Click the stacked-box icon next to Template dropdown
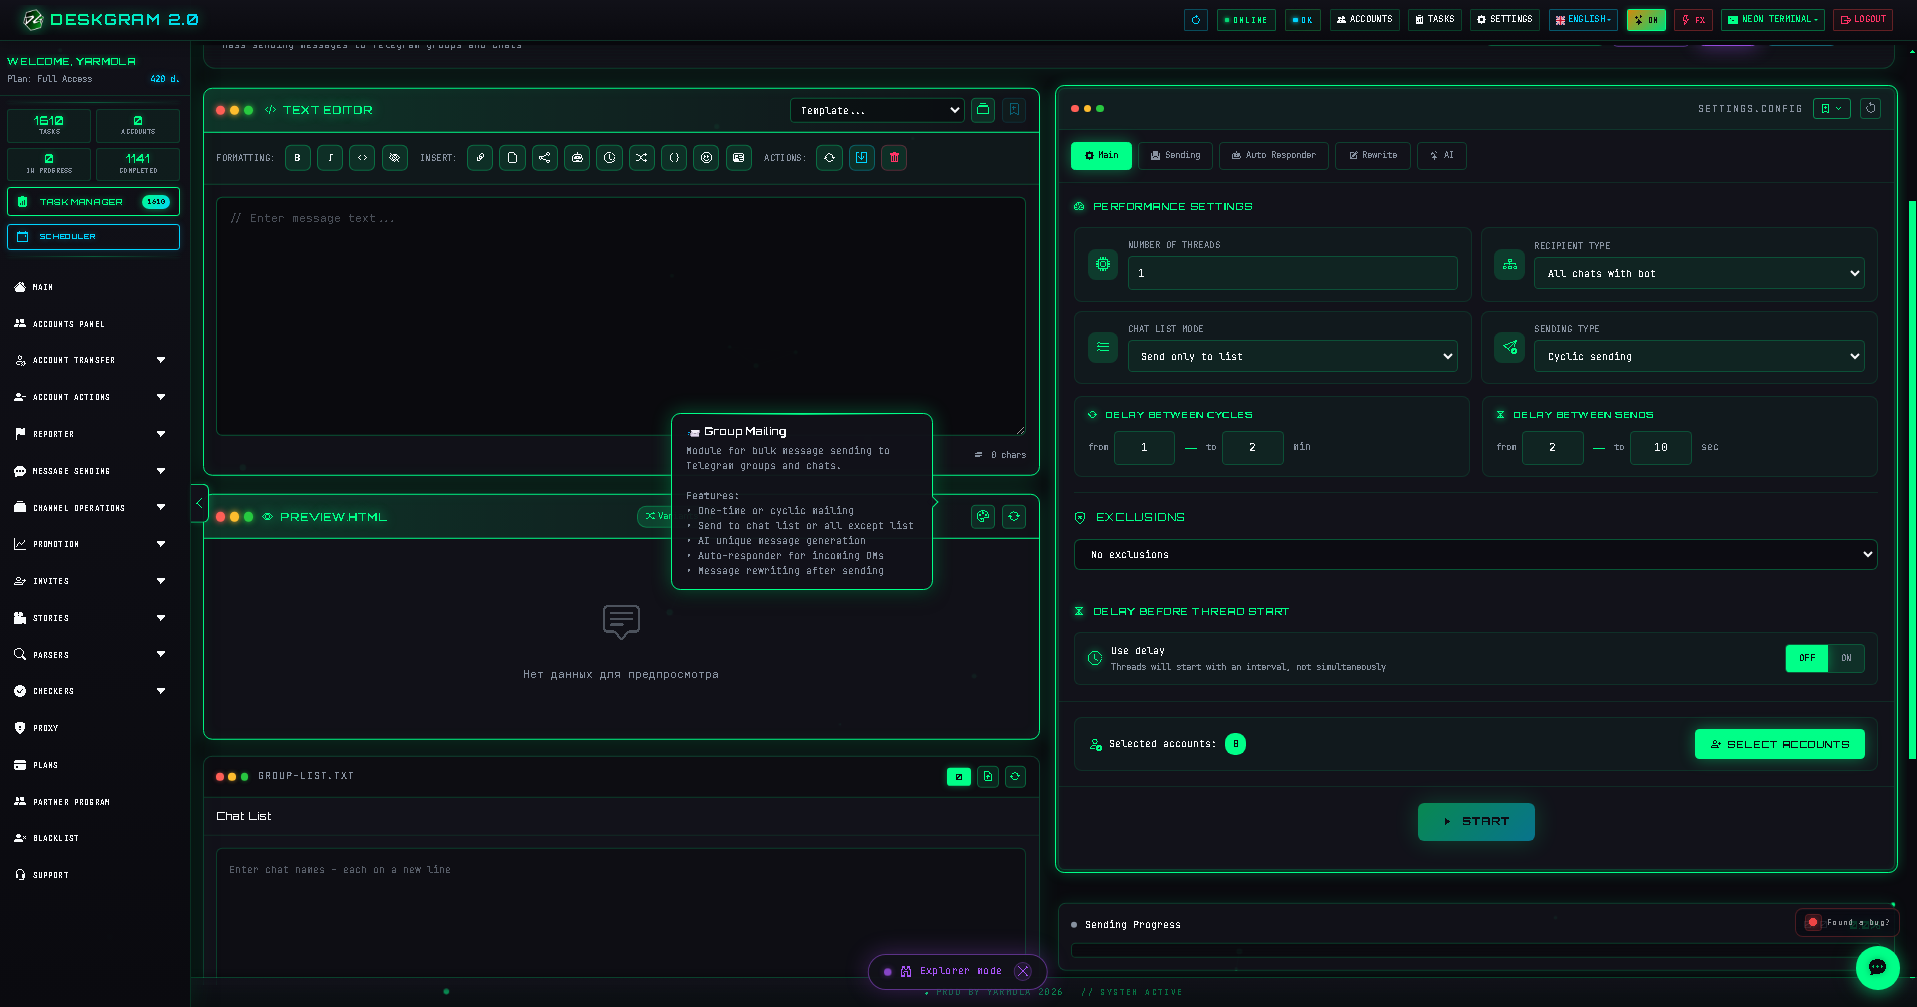This screenshot has height=1007, width=1917. click(x=983, y=110)
